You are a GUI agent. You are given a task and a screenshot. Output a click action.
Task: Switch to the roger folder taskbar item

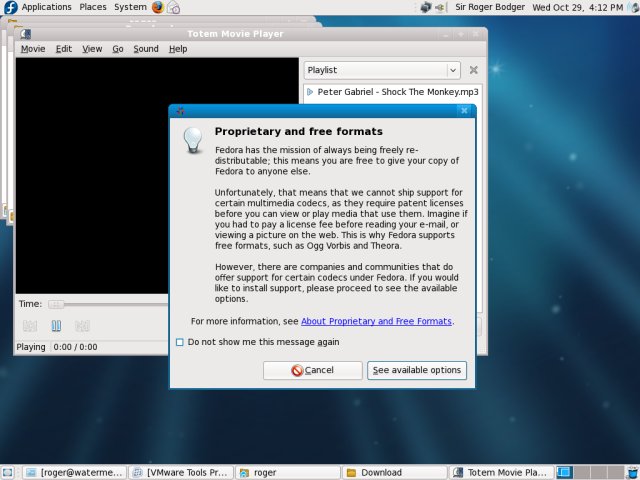click(x=288, y=473)
